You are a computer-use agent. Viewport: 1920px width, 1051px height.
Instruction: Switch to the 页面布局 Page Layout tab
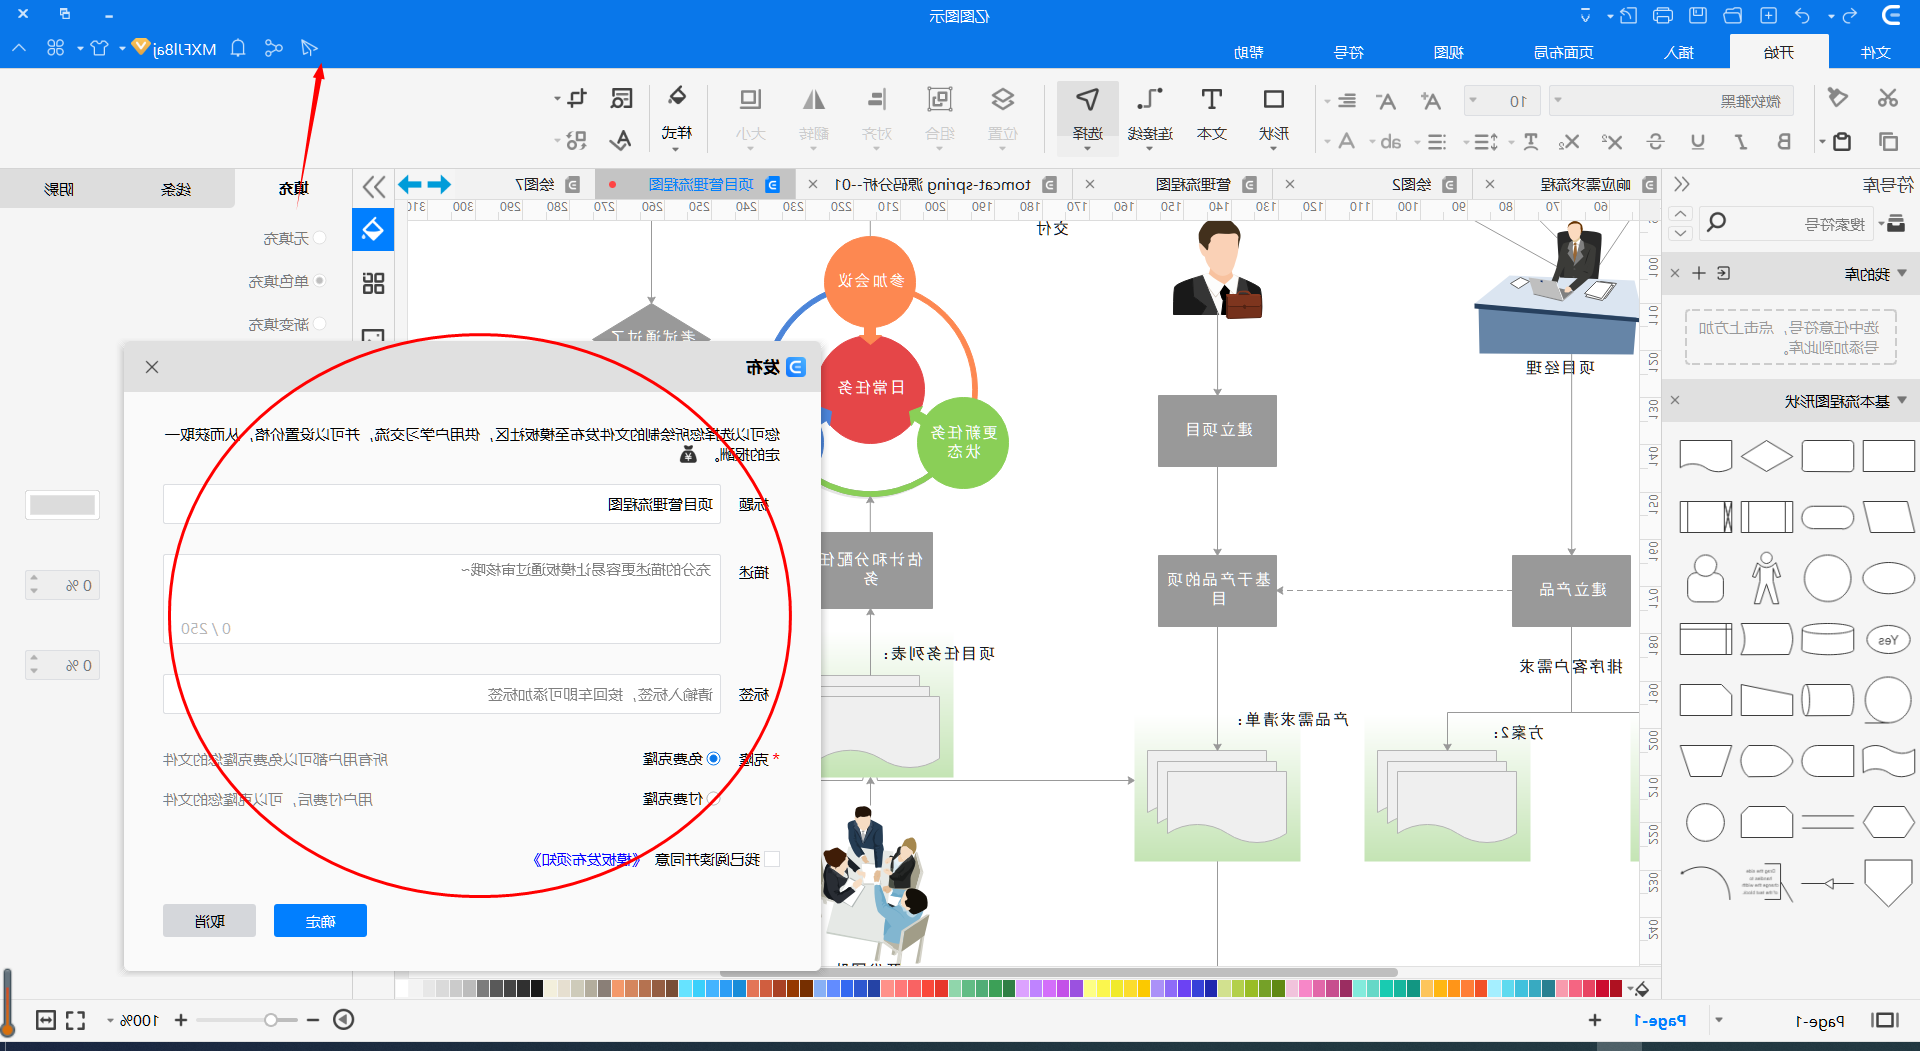(1564, 52)
